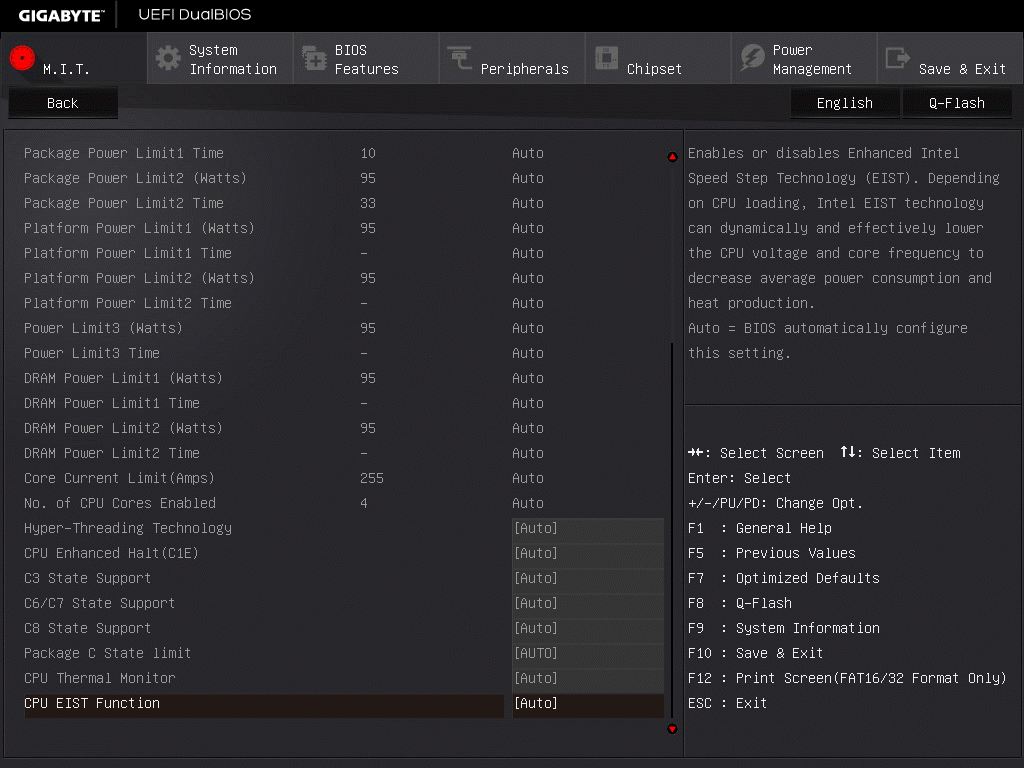Screen dimensions: 1024x768
Task: Select Package Power Limit2 Time Auto value
Action: coord(528,203)
